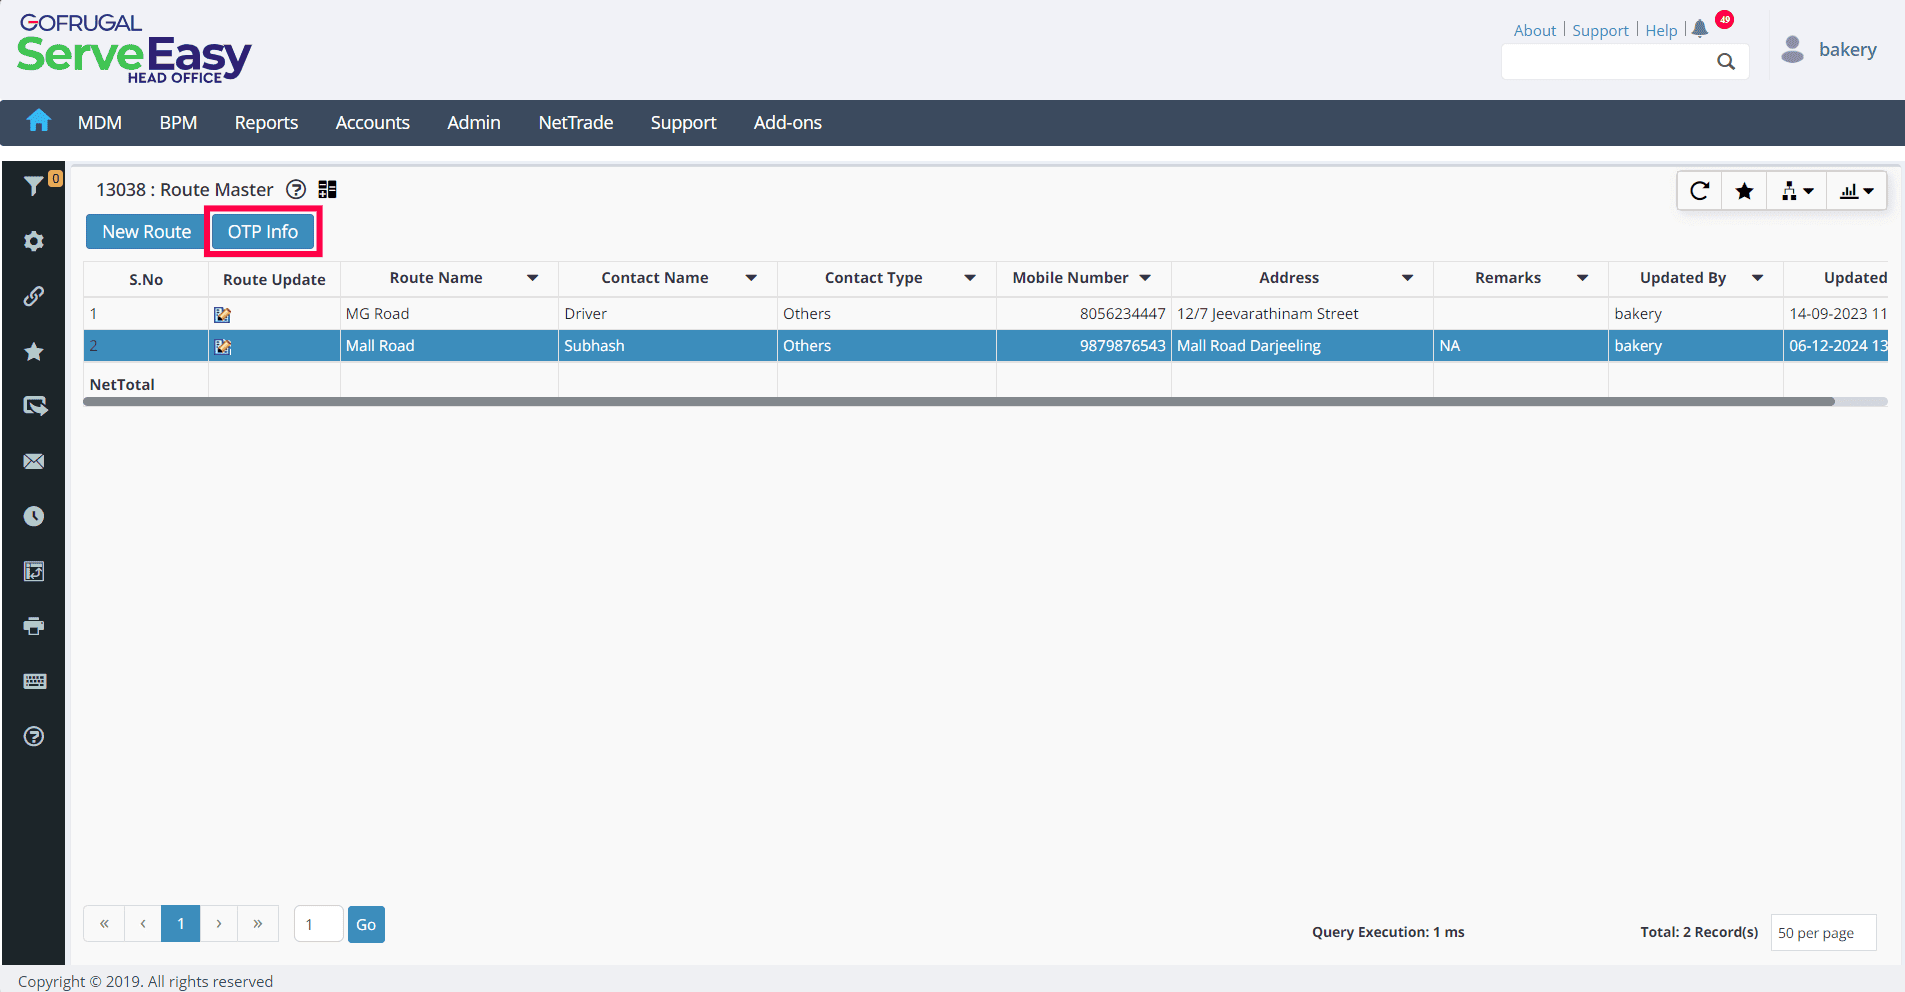The image size is (1905, 992).
Task: Click the ServeEasy Head Office logo
Action: click(x=134, y=49)
